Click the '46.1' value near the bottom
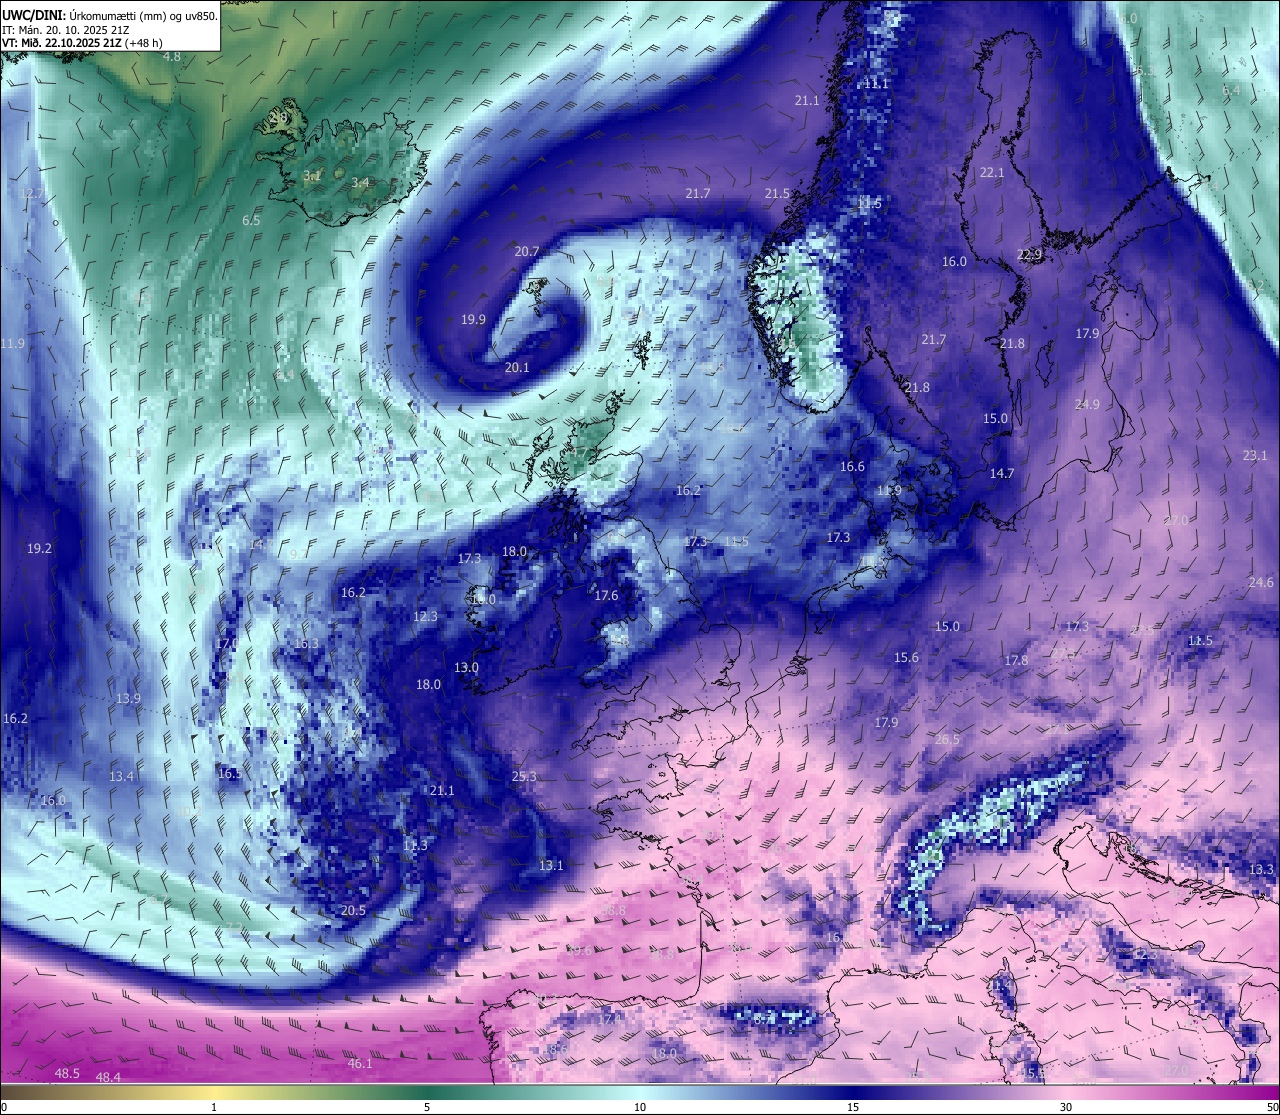1280x1115 pixels. [x=360, y=1064]
